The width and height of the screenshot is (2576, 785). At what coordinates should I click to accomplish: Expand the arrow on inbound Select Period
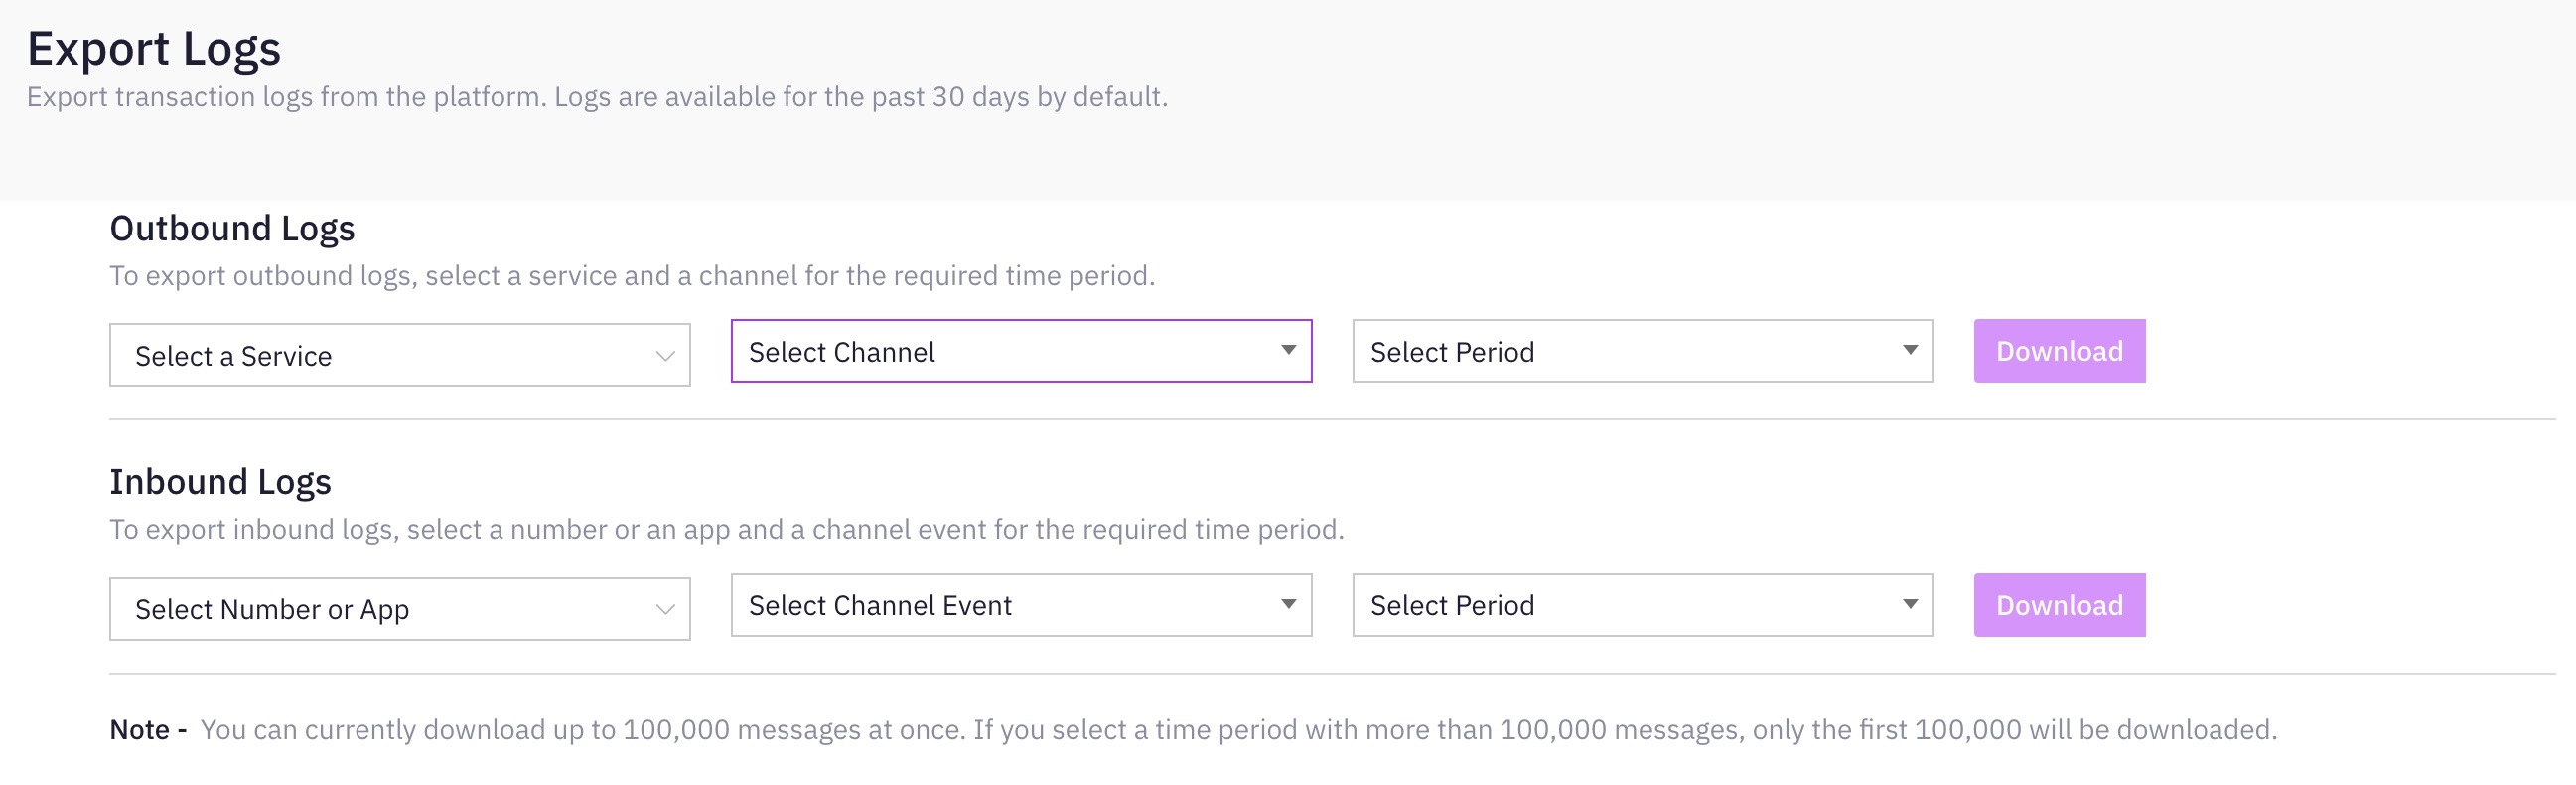[1910, 605]
